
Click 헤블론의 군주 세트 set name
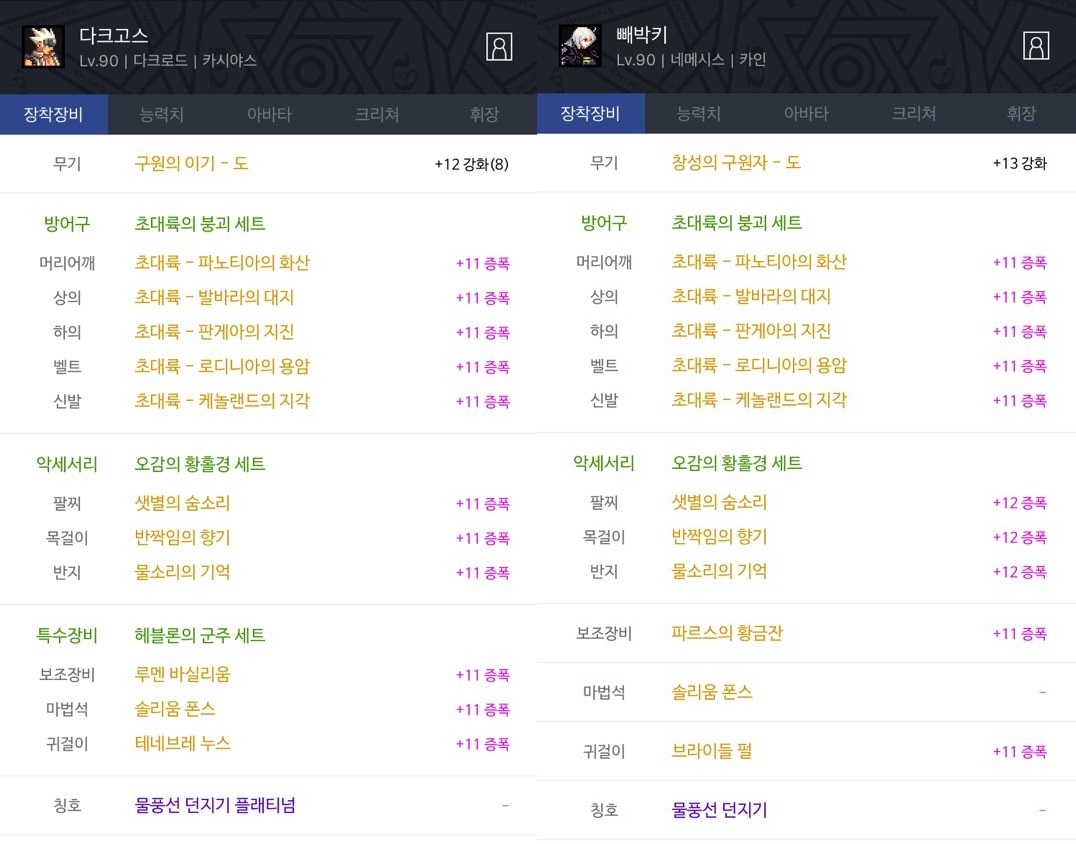pos(200,635)
